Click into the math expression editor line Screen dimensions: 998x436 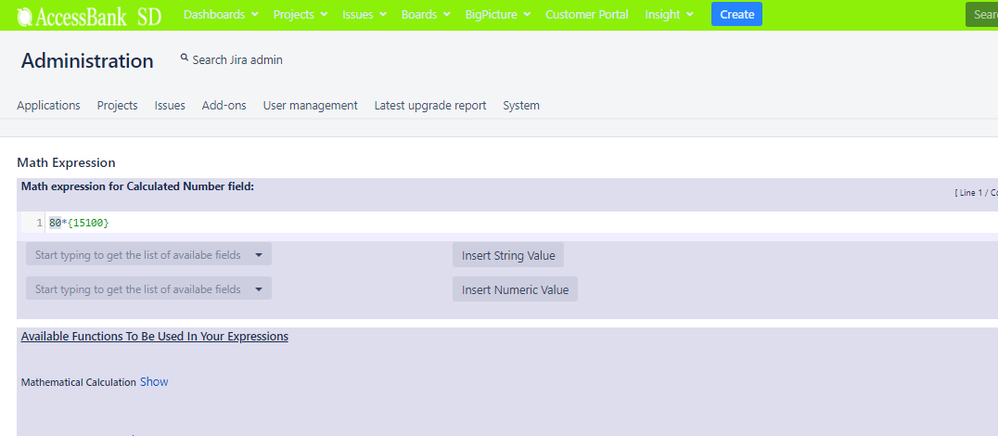pyautogui.click(x=522, y=223)
